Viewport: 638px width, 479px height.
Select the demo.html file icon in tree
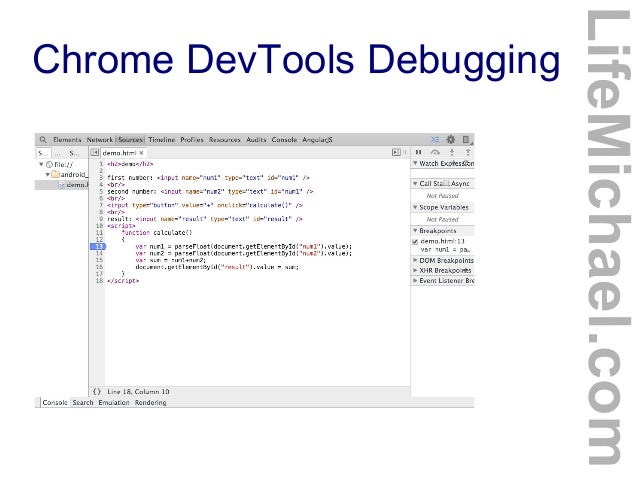[x=62, y=185]
